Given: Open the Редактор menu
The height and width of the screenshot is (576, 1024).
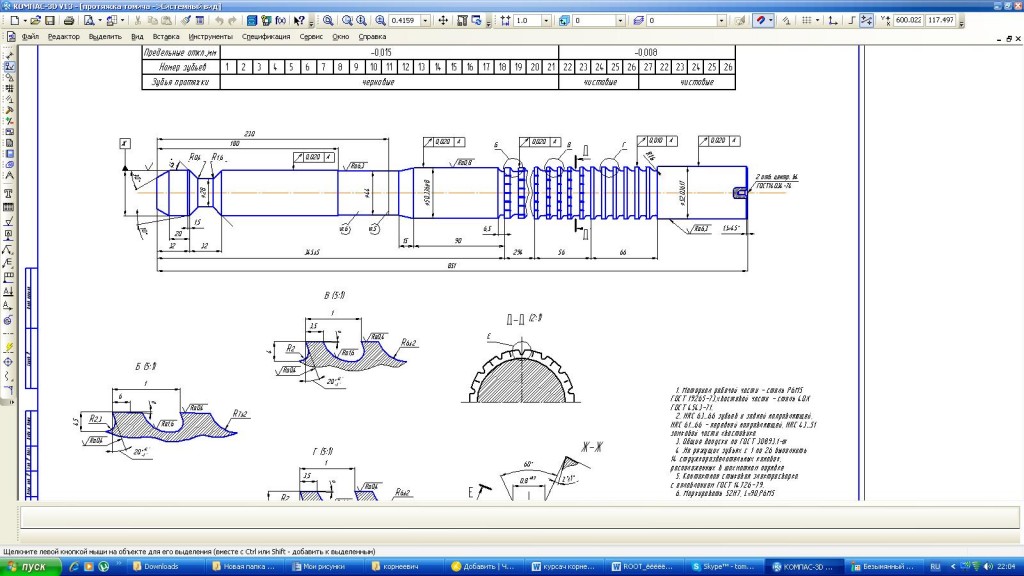Looking at the screenshot, I should [63, 37].
